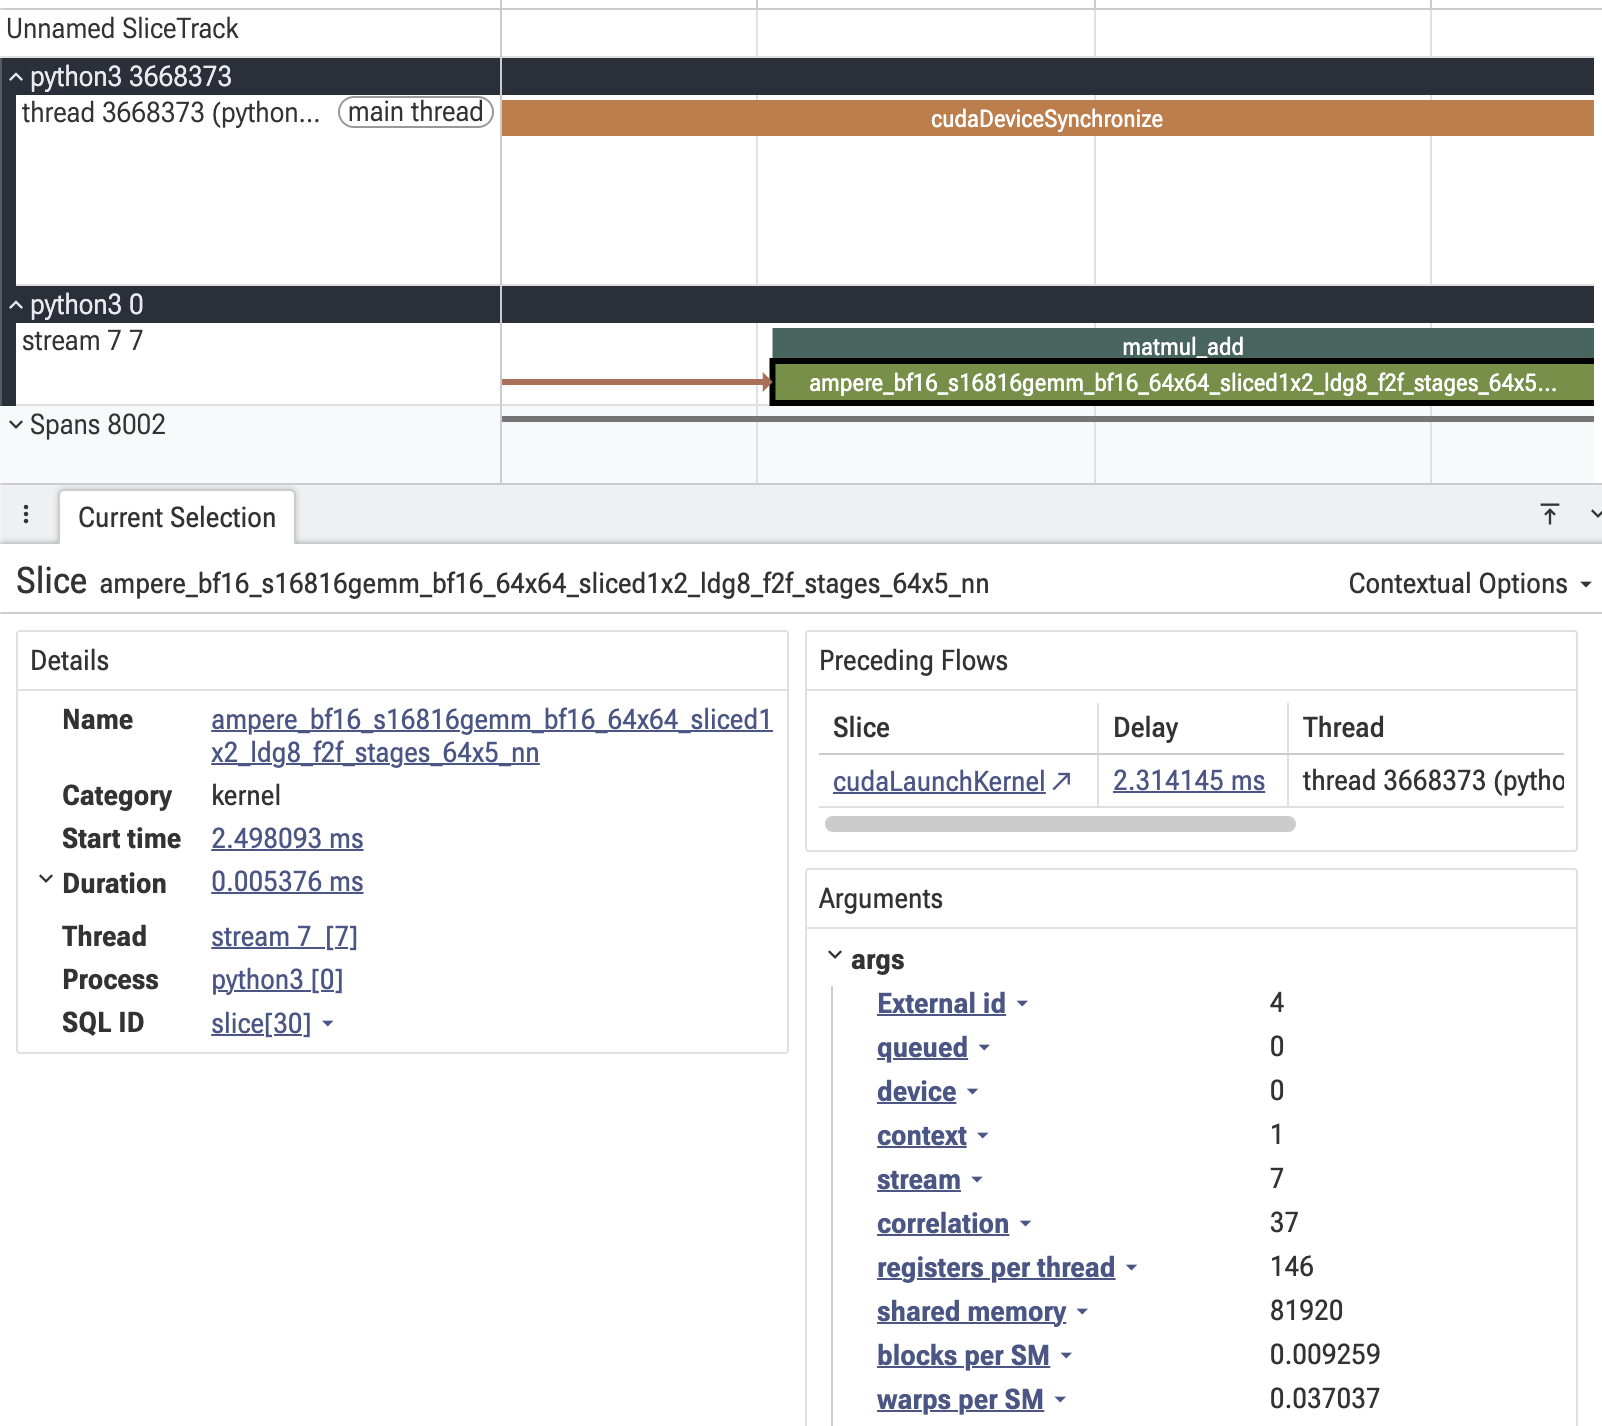Image resolution: width=1602 pixels, height=1426 pixels.
Task: Click the thread 3668373 cell in Preceding Flows
Action: [1433, 781]
